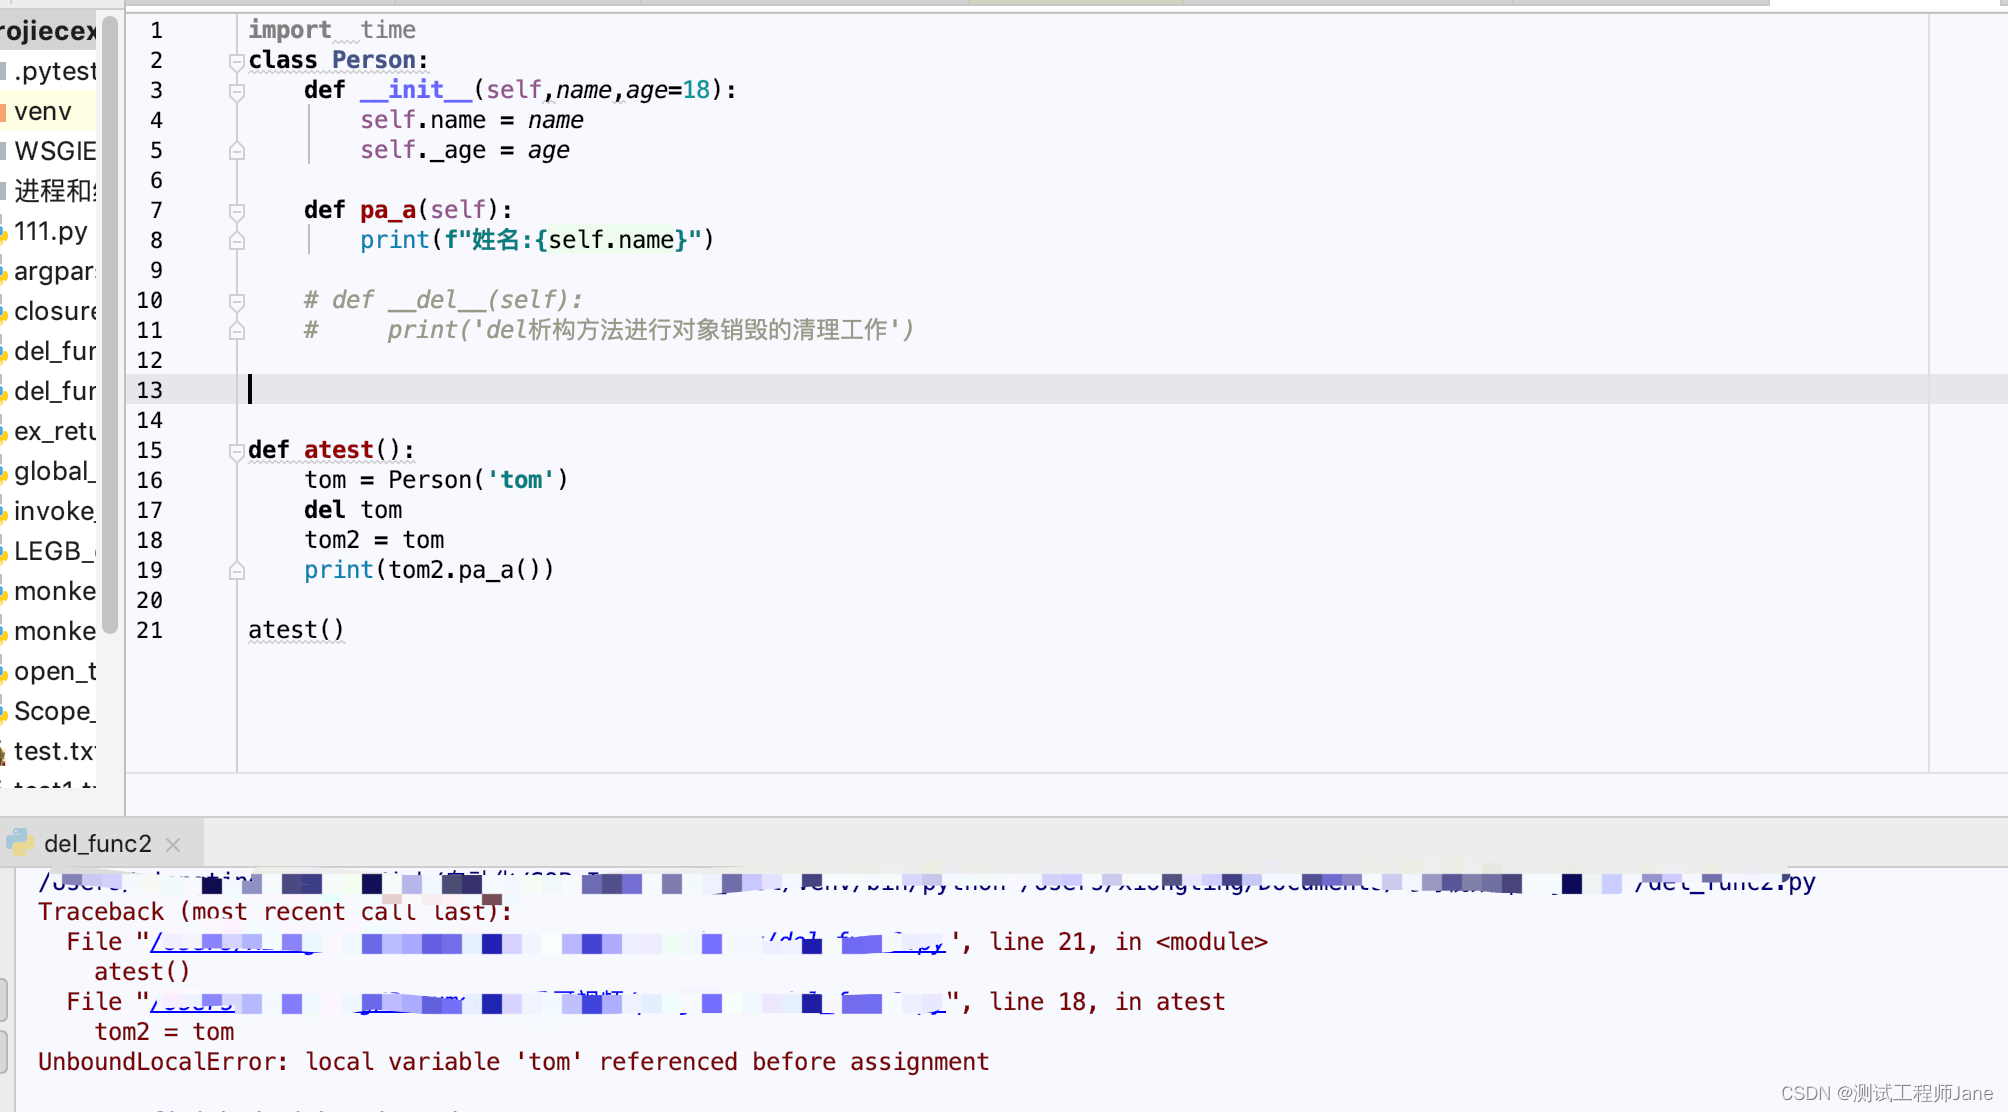Image resolution: width=2008 pixels, height=1112 pixels.
Task: Click the Python icon on del_func2 tab
Action: (x=20, y=843)
